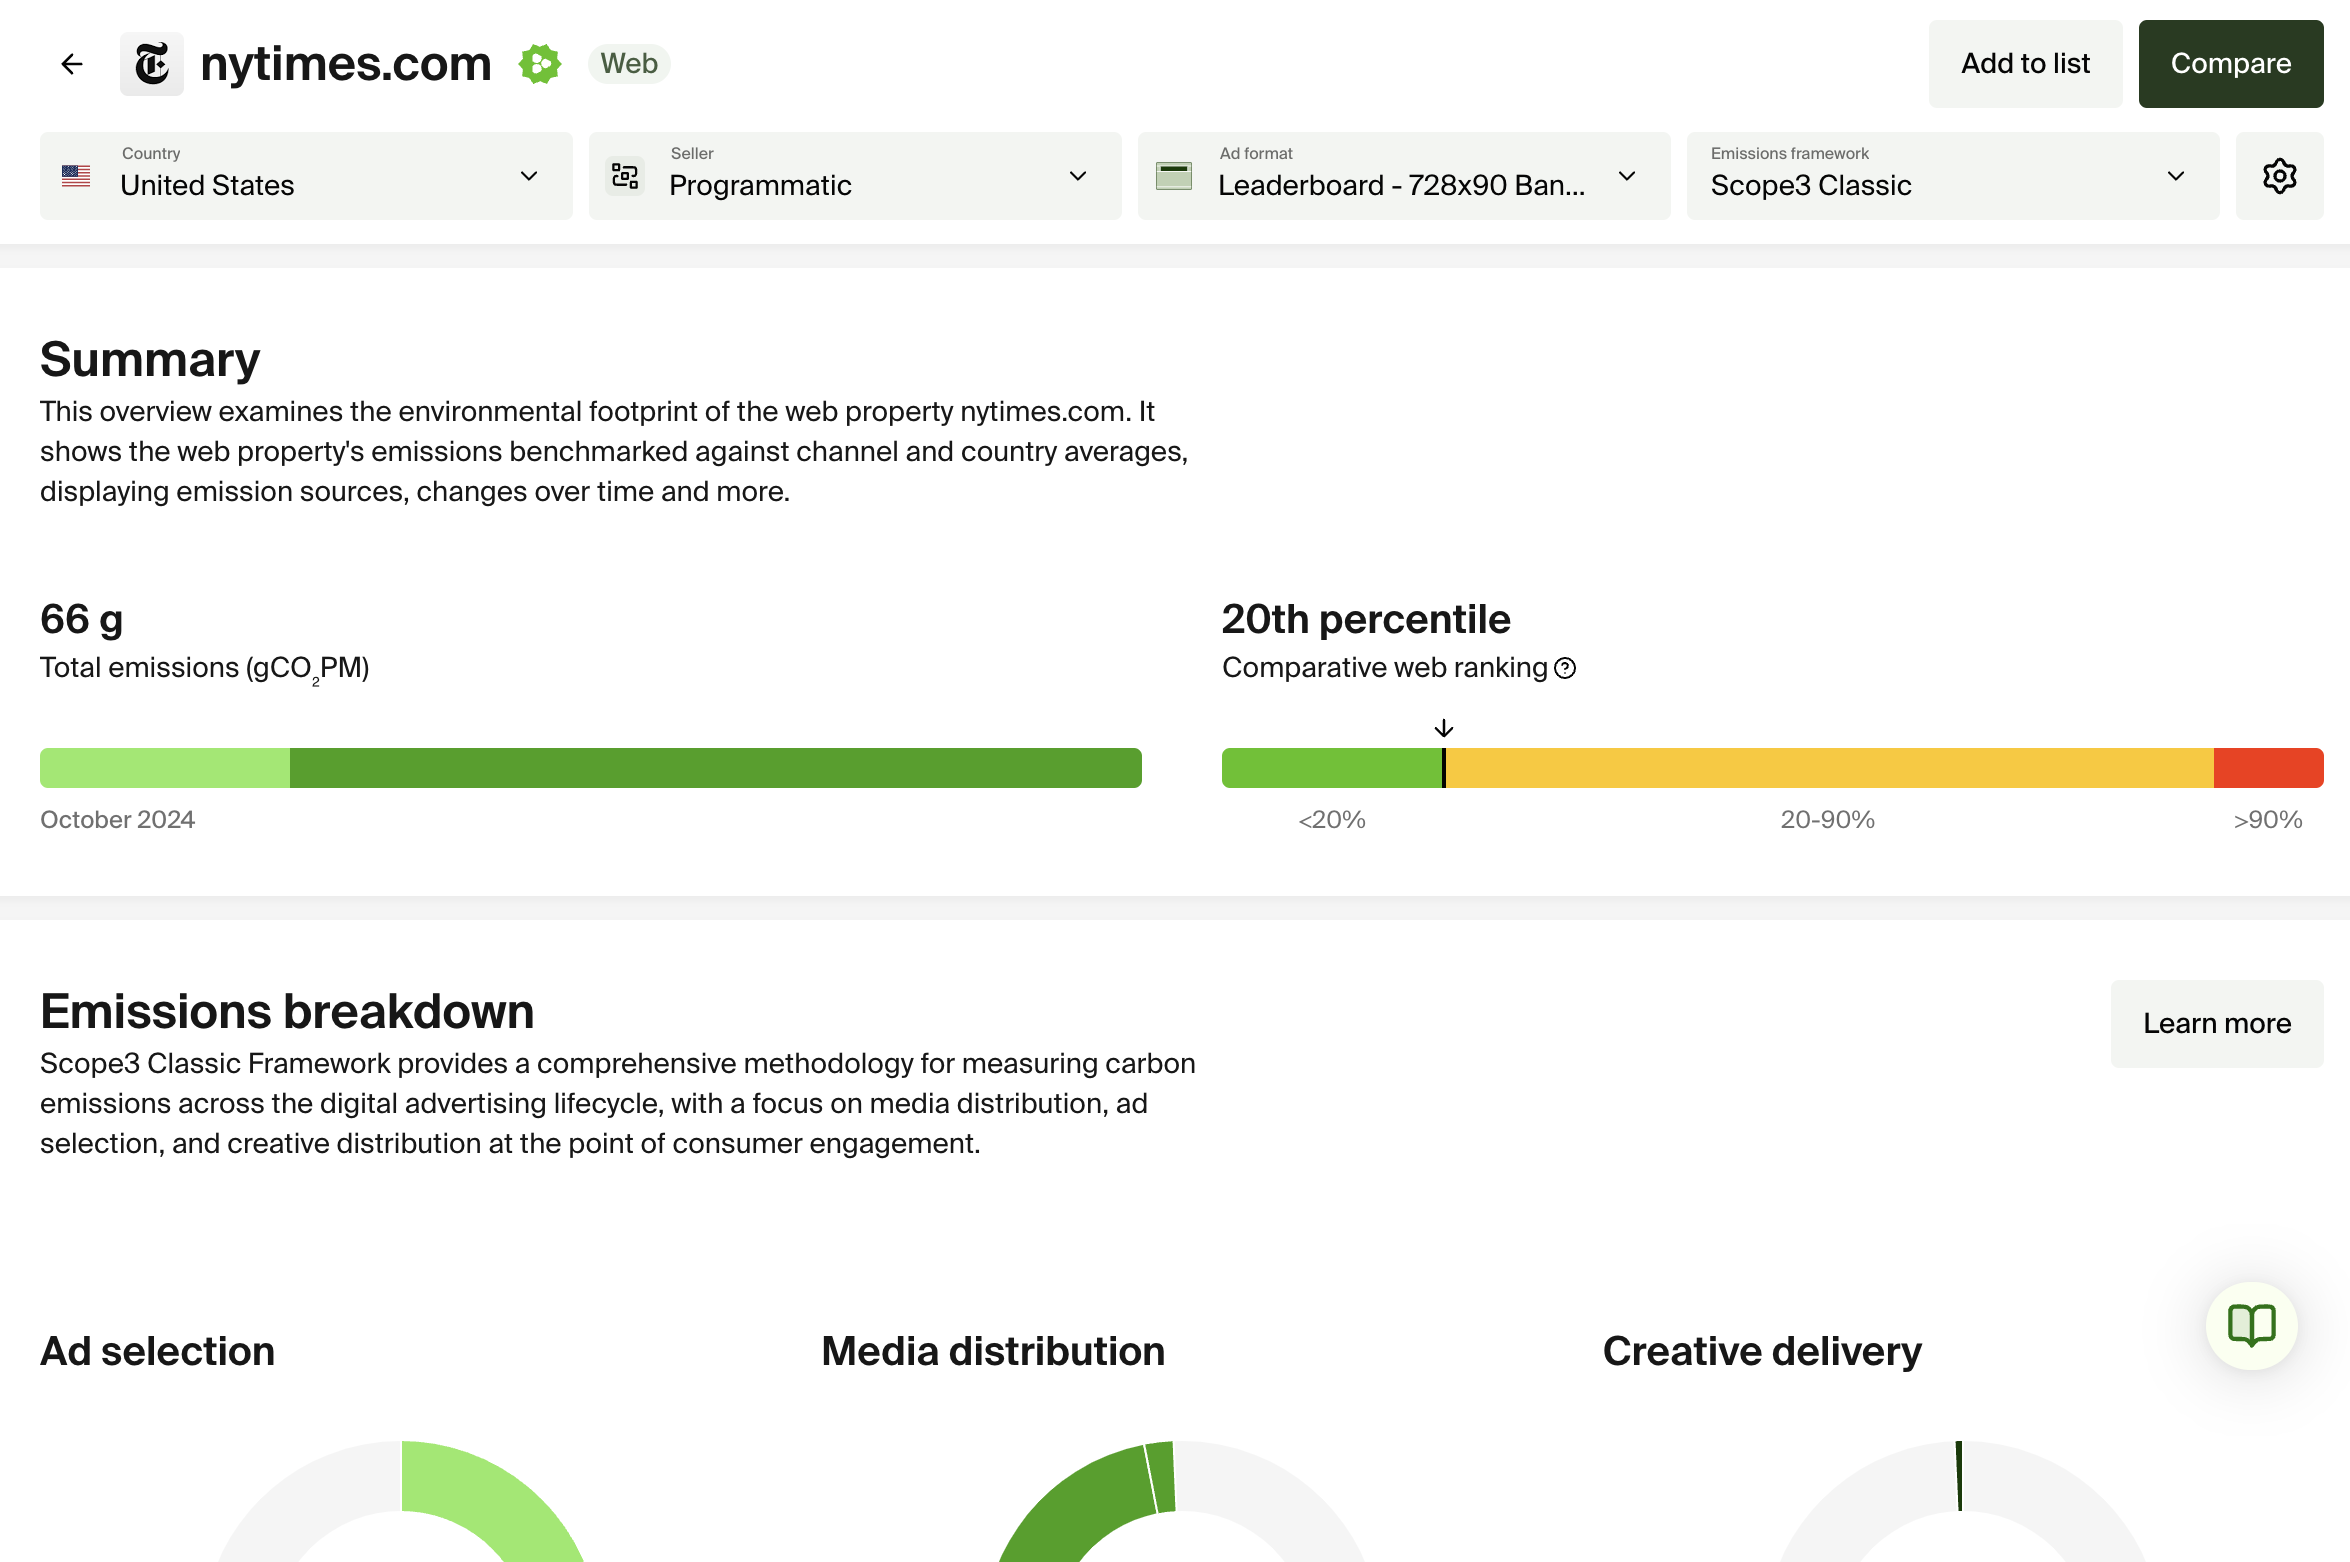Viewport: 2350px width, 1562px height.
Task: Click the Leaderboard ad format icon
Action: pos(1174,176)
